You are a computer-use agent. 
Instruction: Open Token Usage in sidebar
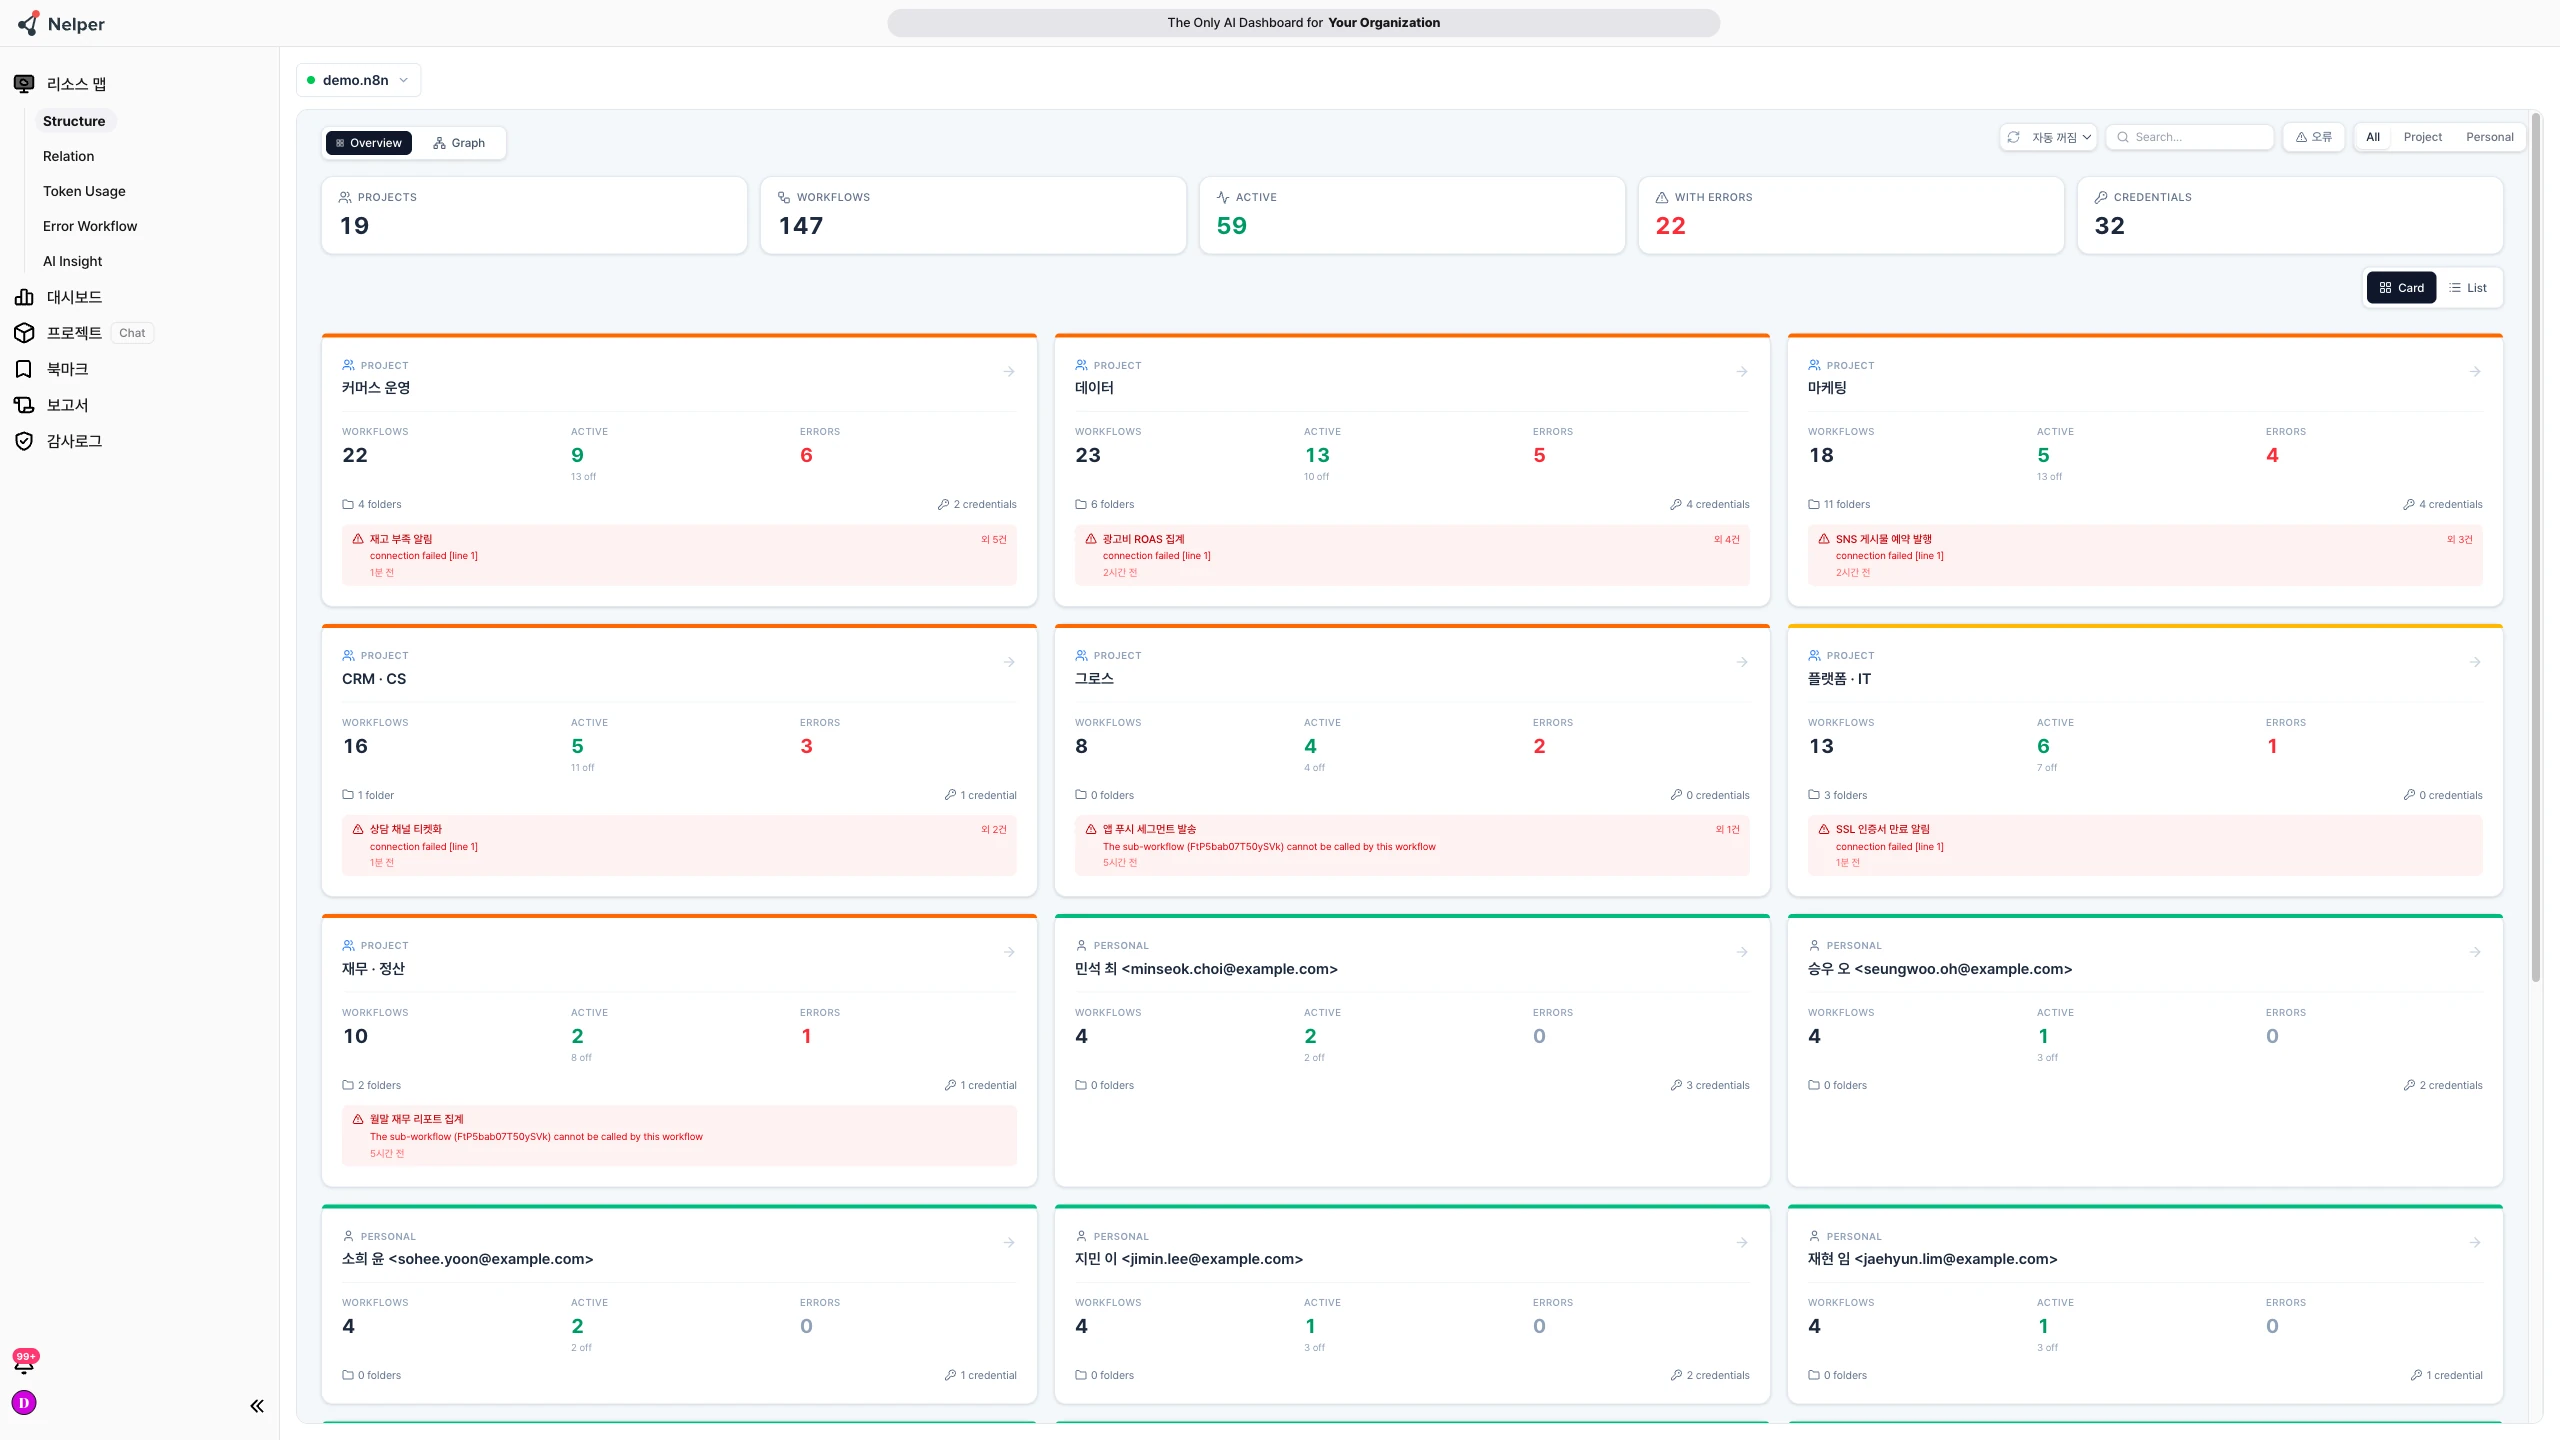coord(84,191)
